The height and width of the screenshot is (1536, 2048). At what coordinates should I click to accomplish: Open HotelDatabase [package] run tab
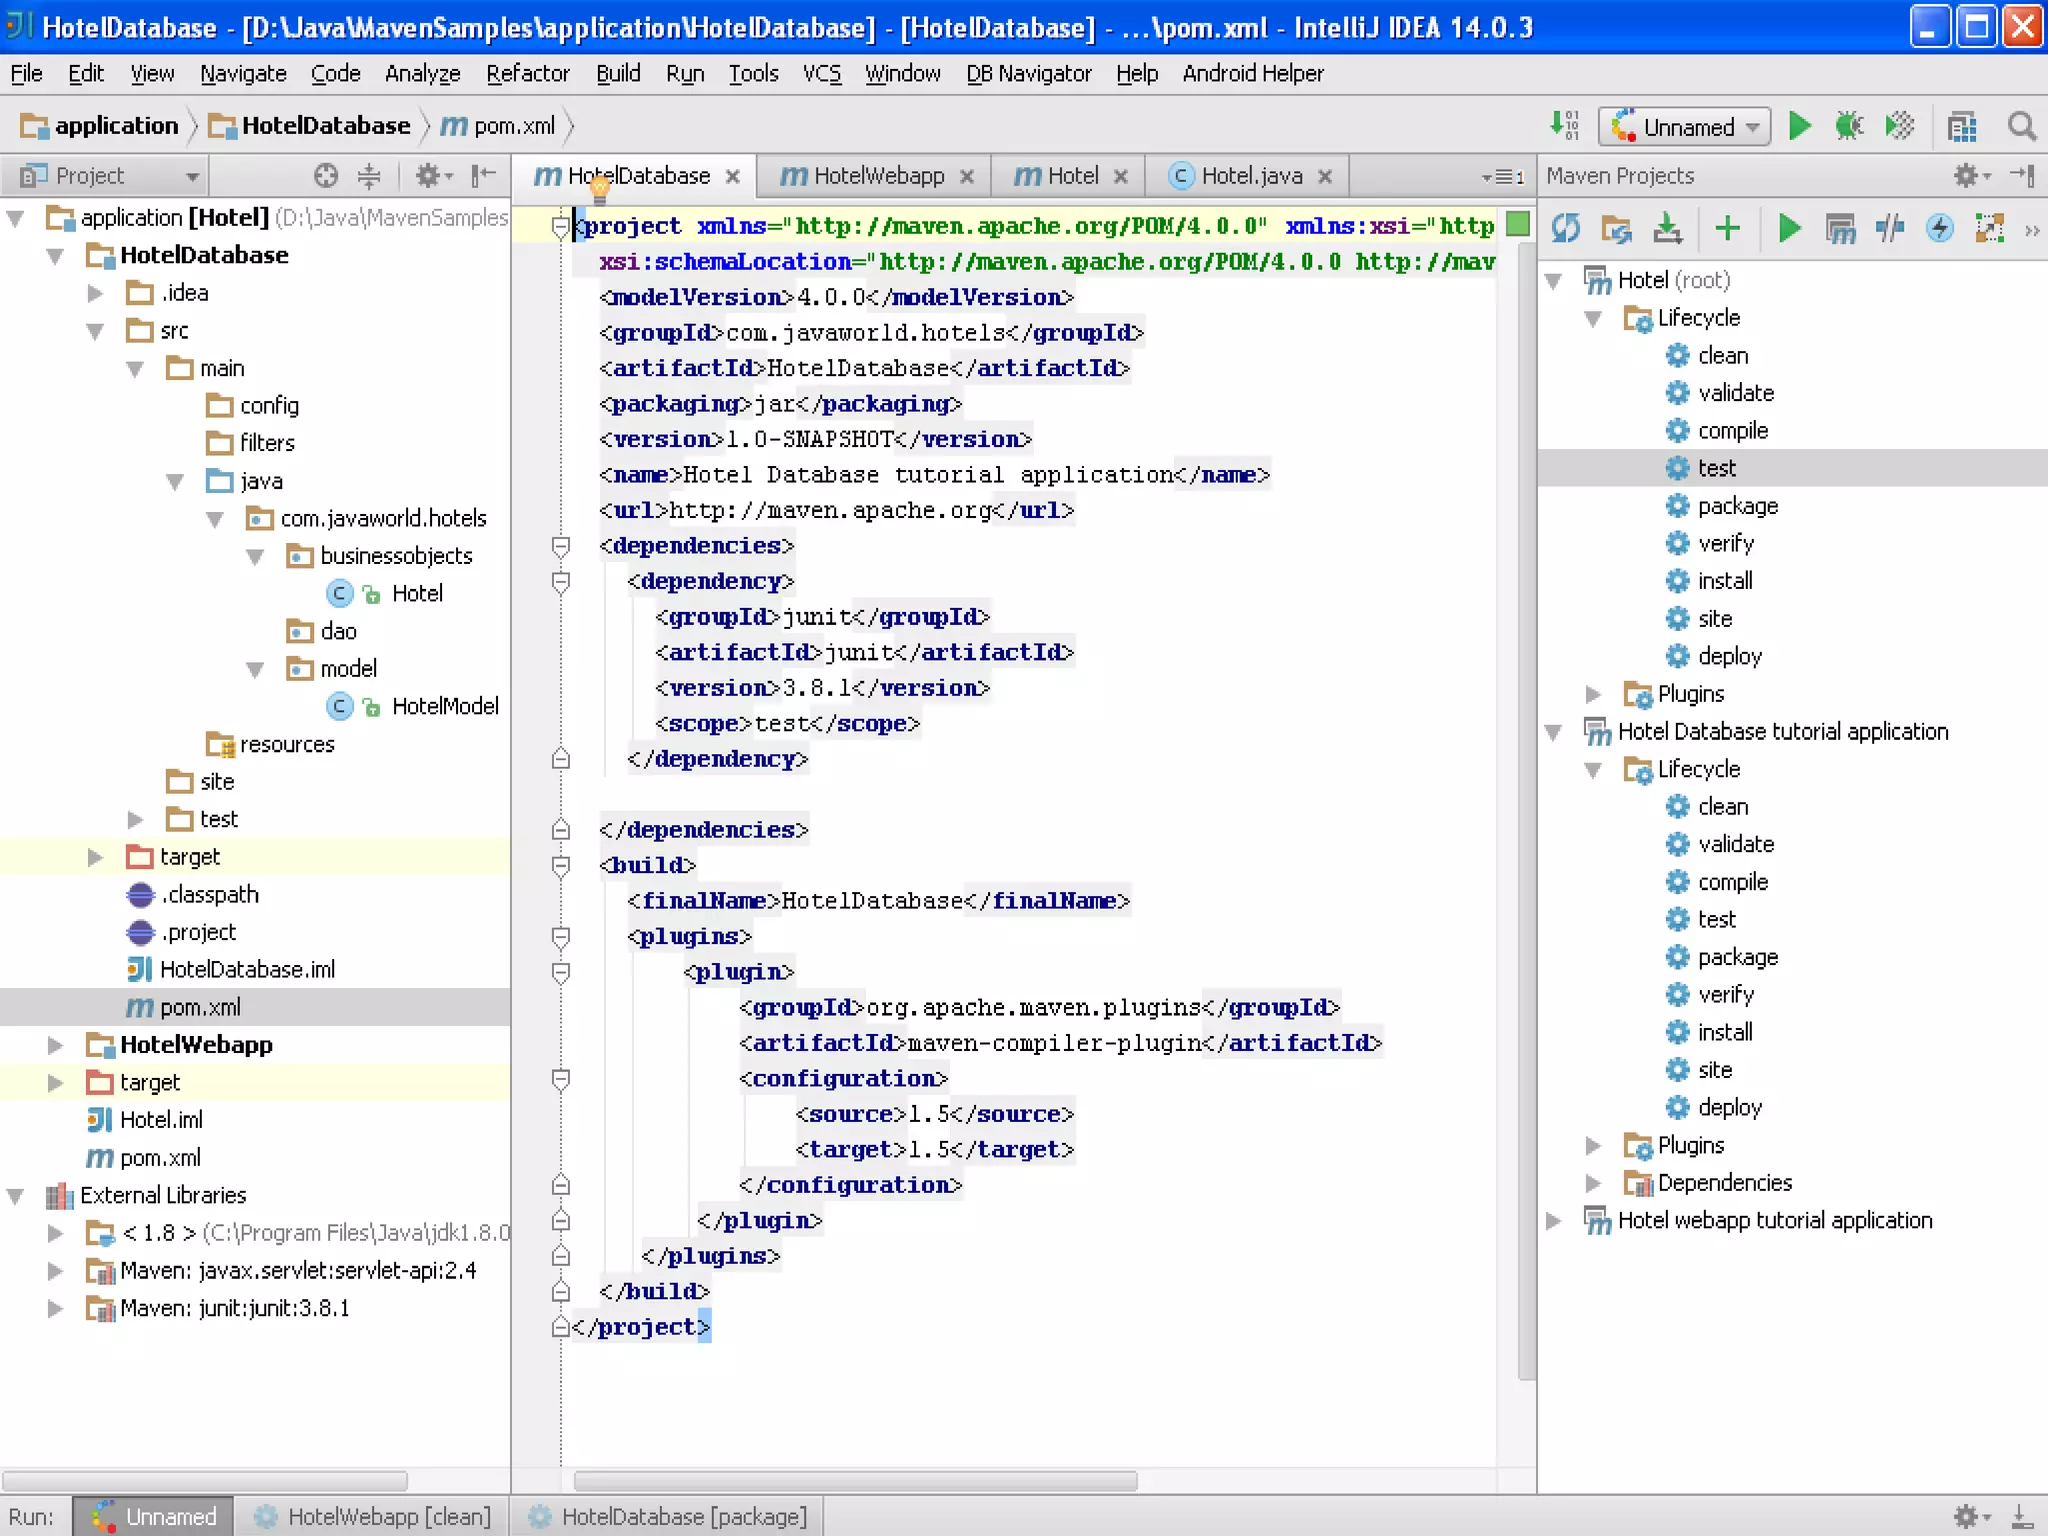point(667,1517)
